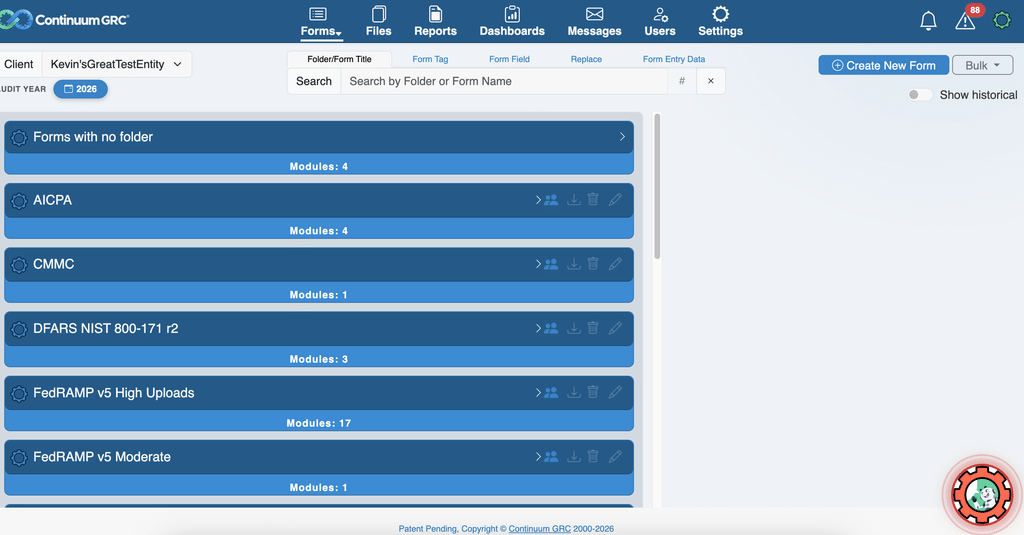Select the Folder/Form Title search tab
1024x535 pixels.
pos(339,59)
